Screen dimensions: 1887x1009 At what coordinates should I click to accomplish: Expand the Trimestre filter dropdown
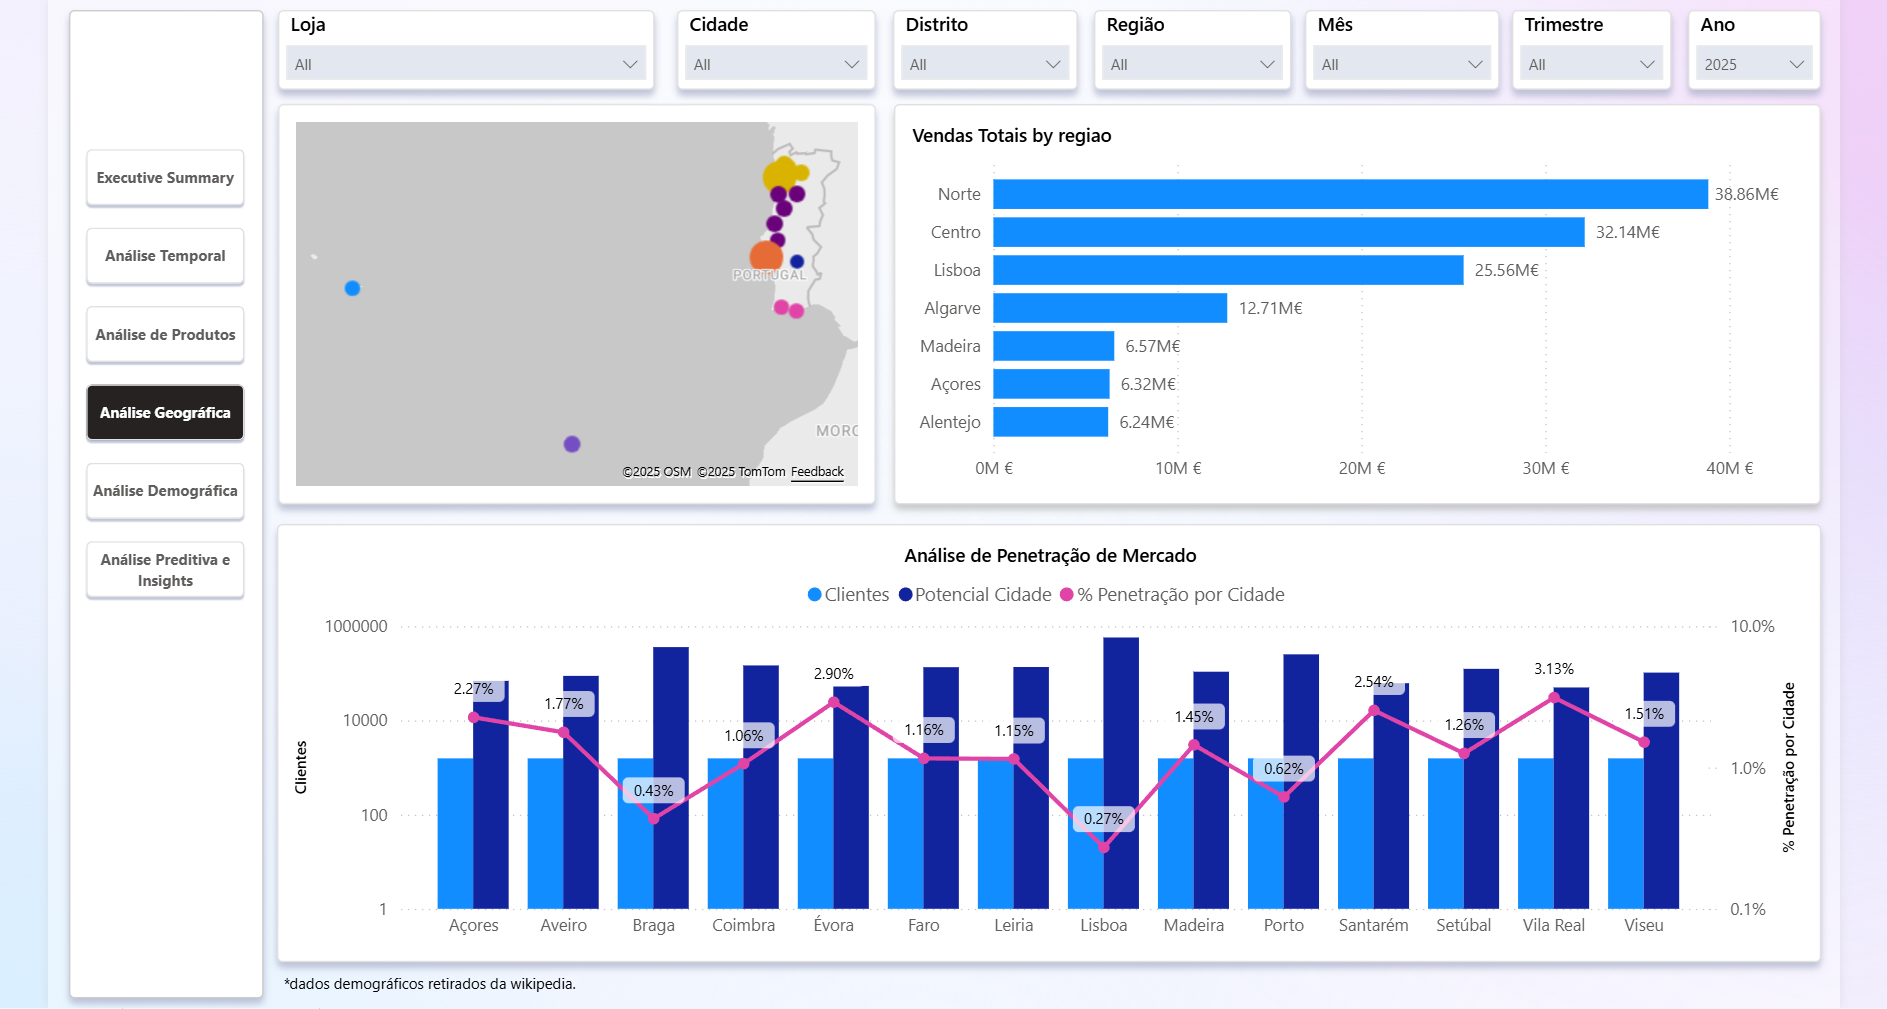click(1591, 64)
